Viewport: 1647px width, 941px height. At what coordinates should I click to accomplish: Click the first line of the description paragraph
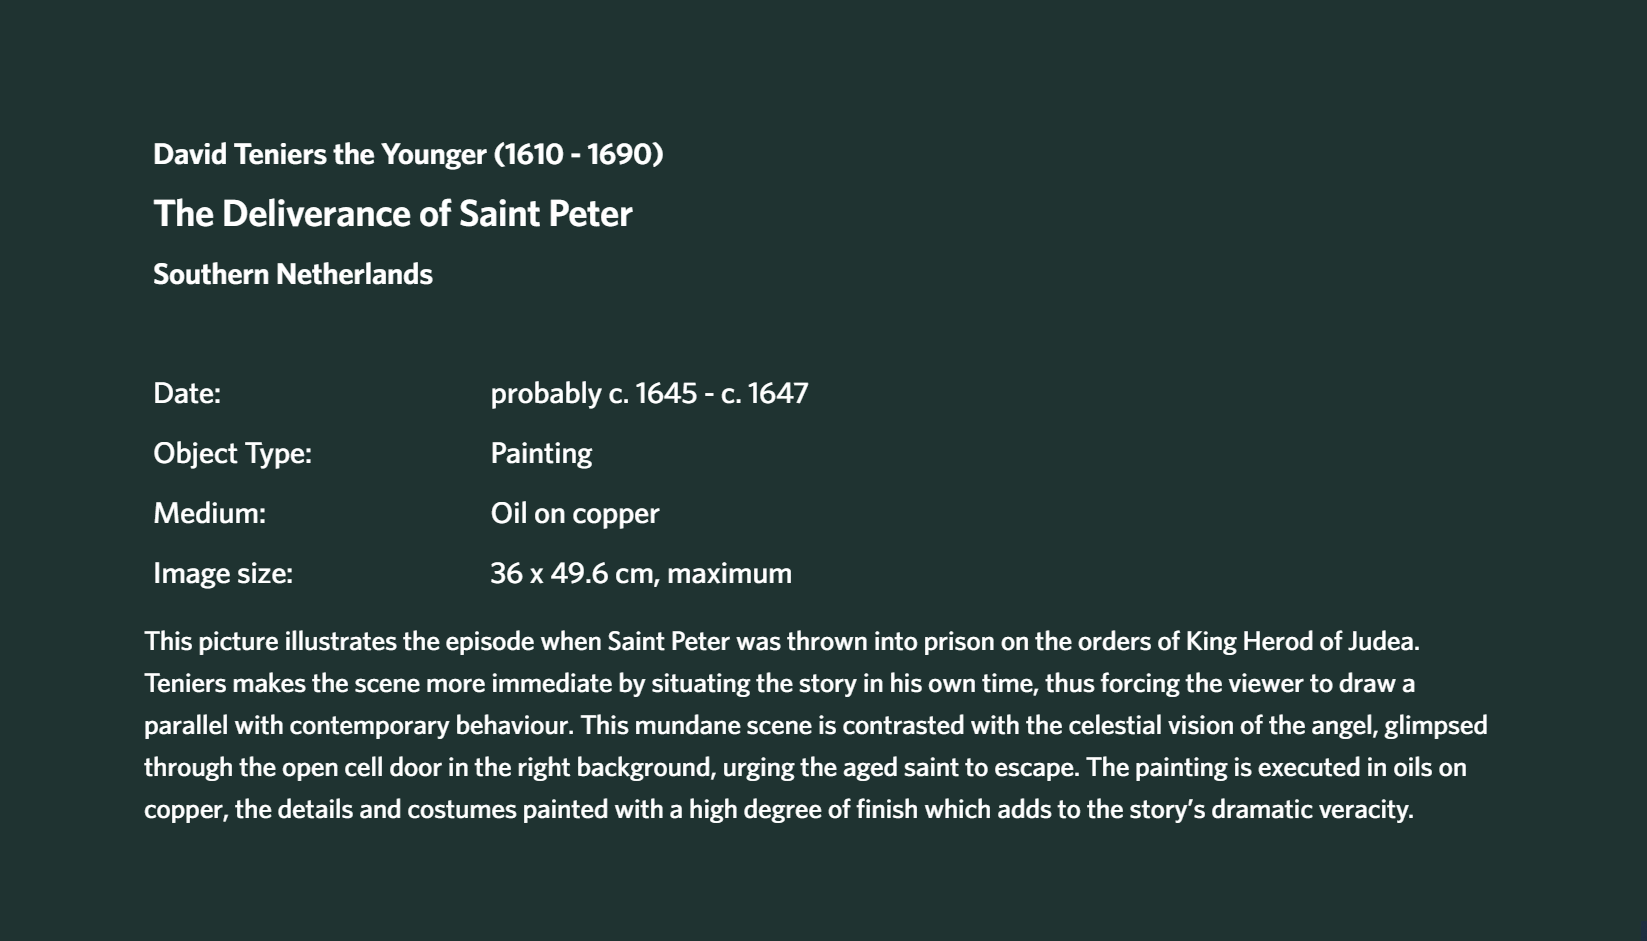tap(782, 641)
